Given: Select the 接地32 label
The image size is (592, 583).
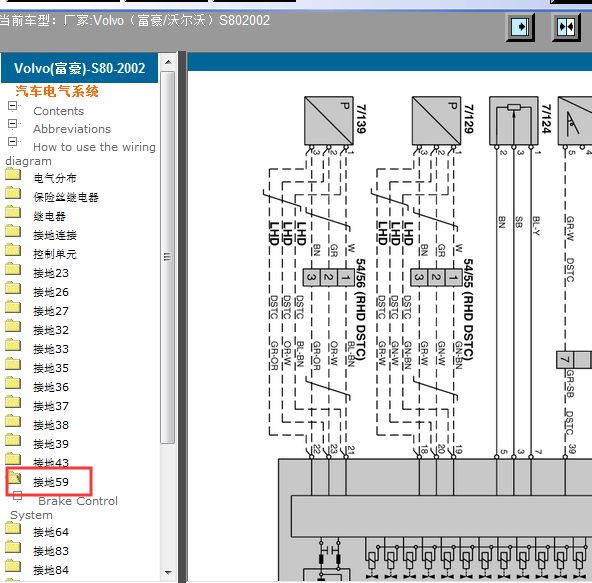Looking at the screenshot, I should 51,330.
